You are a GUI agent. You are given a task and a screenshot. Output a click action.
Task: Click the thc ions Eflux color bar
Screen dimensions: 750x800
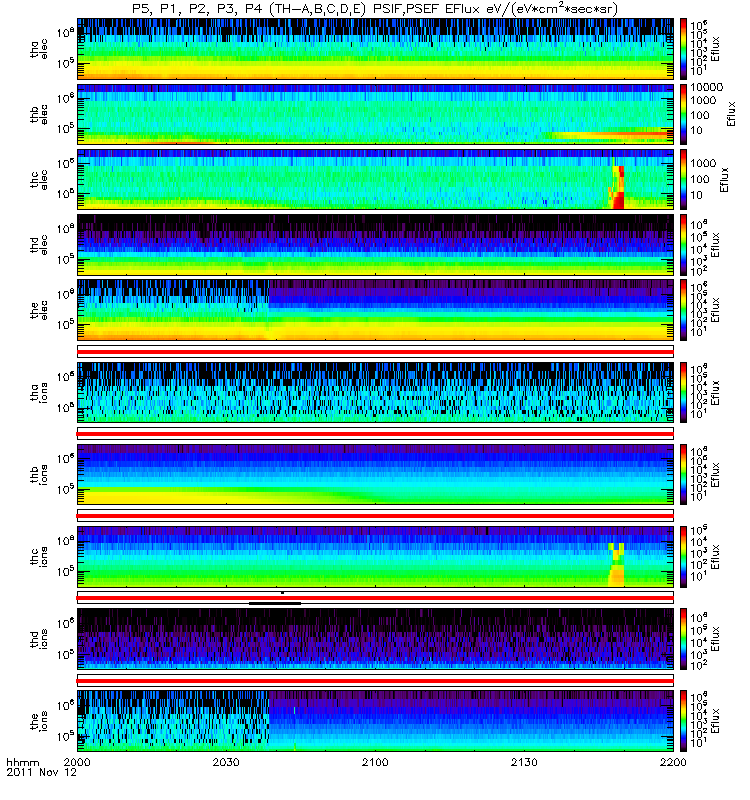(683, 557)
